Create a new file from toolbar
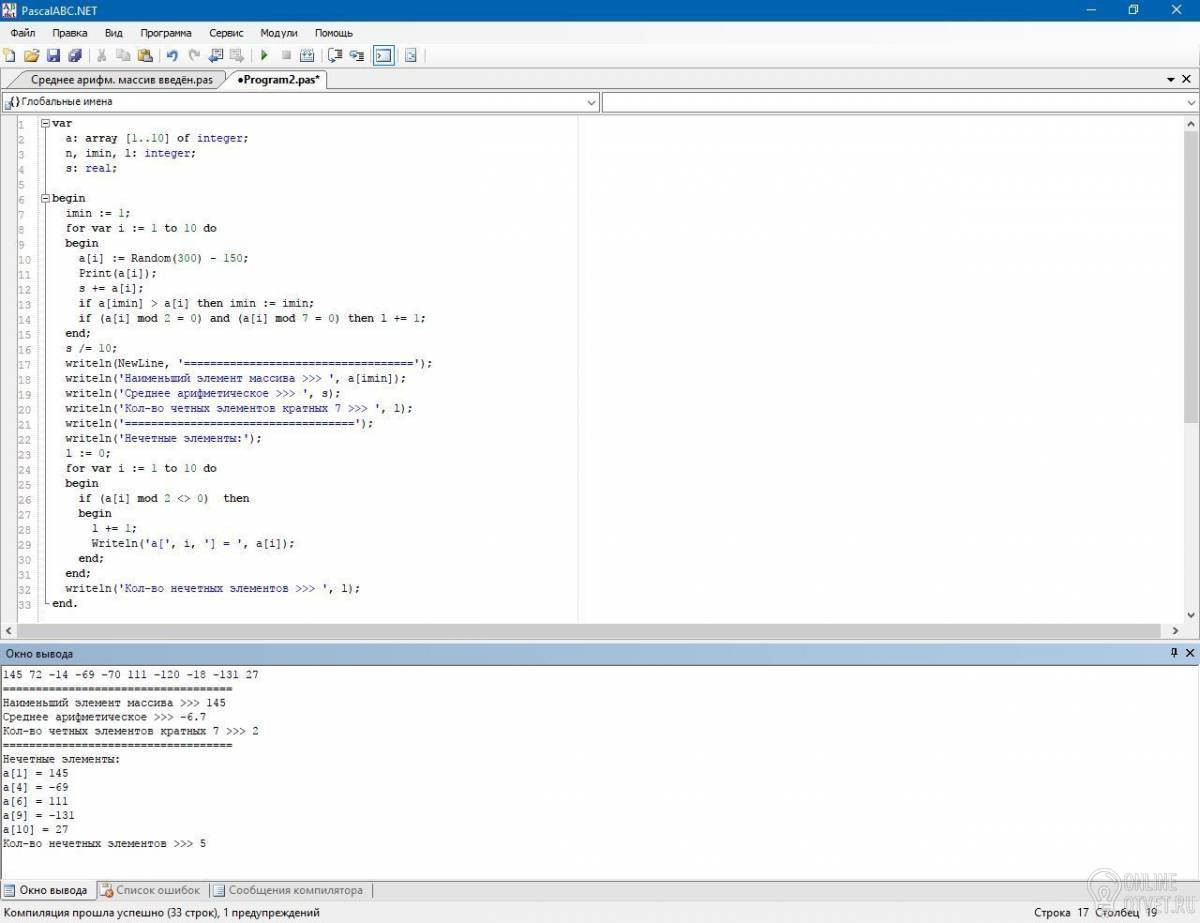 10,56
